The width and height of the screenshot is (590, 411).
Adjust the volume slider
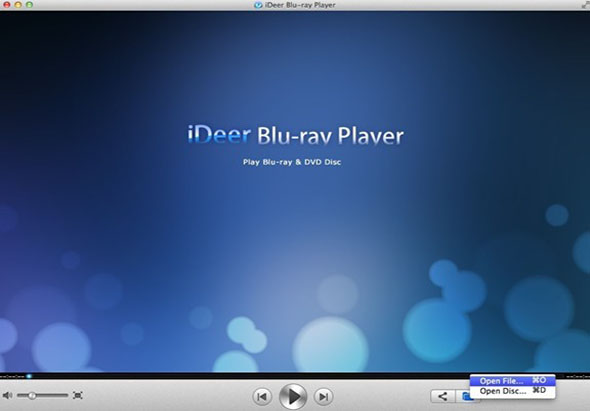42,395
